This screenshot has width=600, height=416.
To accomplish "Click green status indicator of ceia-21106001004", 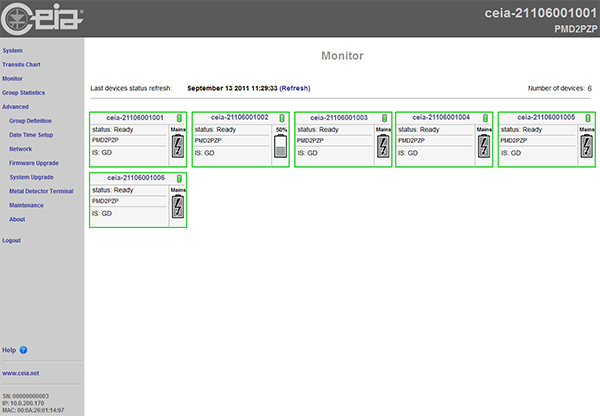I will [x=485, y=118].
